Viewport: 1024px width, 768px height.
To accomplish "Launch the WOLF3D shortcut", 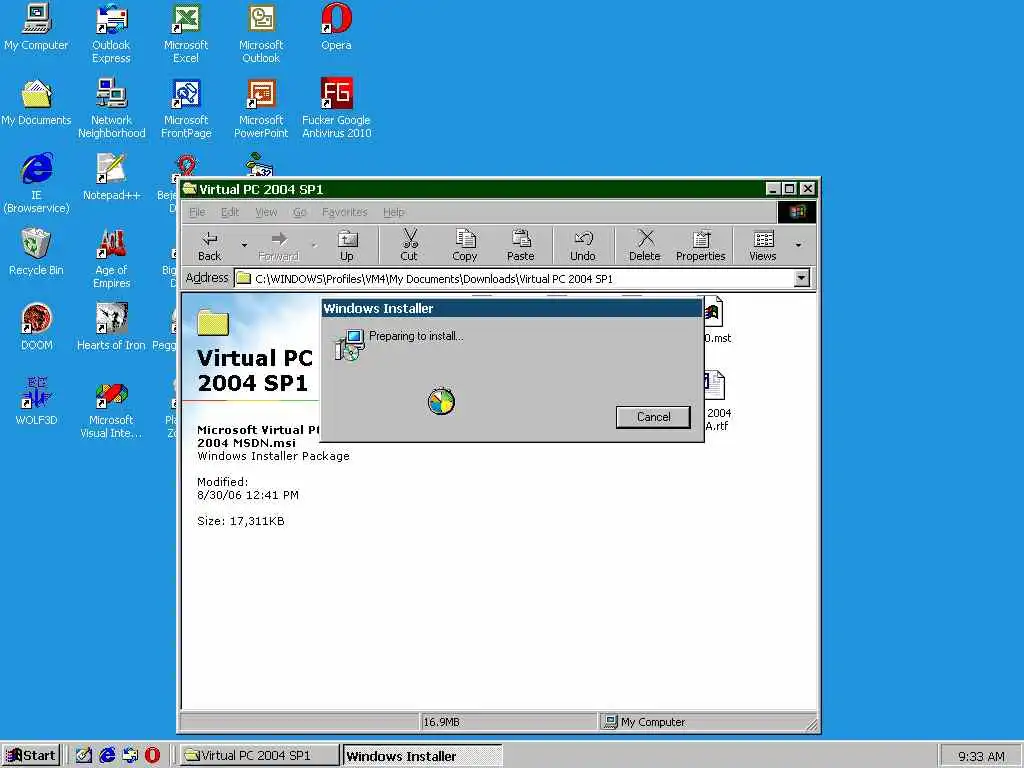I will (x=36, y=403).
